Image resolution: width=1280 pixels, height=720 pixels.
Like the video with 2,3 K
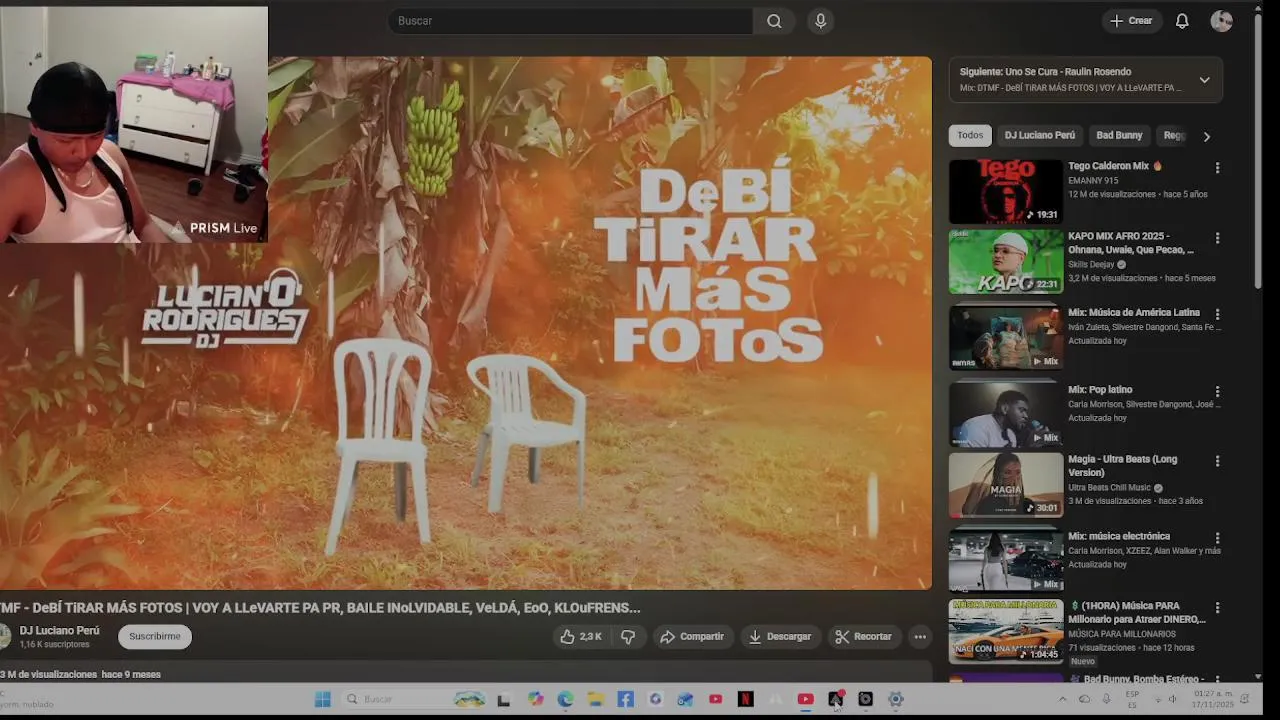coord(581,636)
